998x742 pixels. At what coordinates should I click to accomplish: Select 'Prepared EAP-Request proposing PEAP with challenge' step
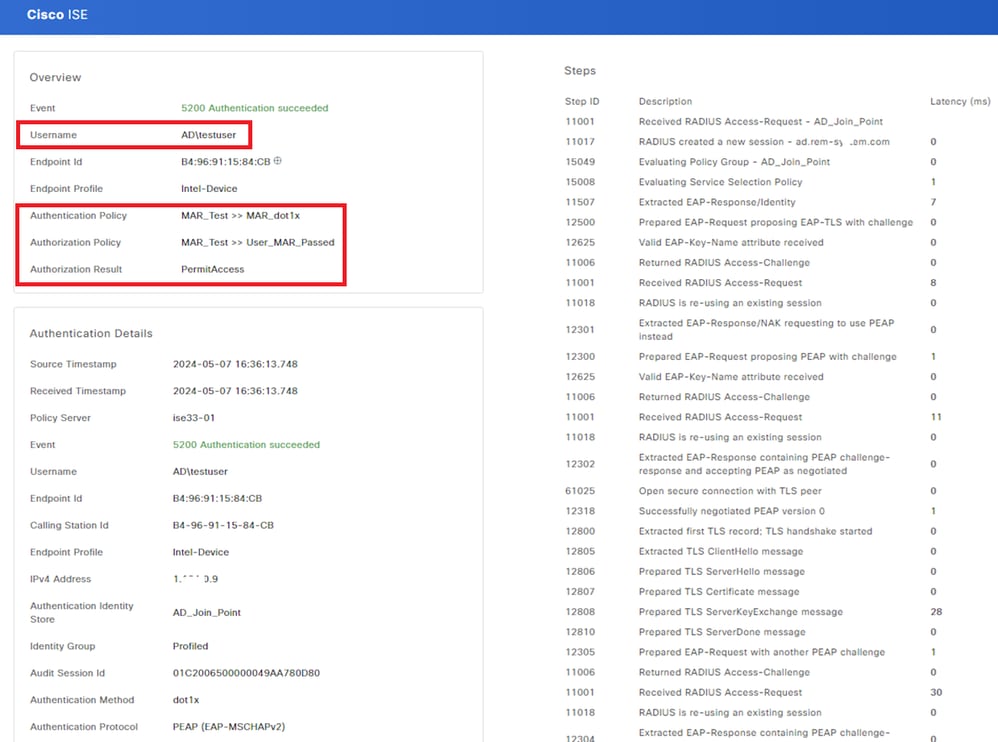768,357
